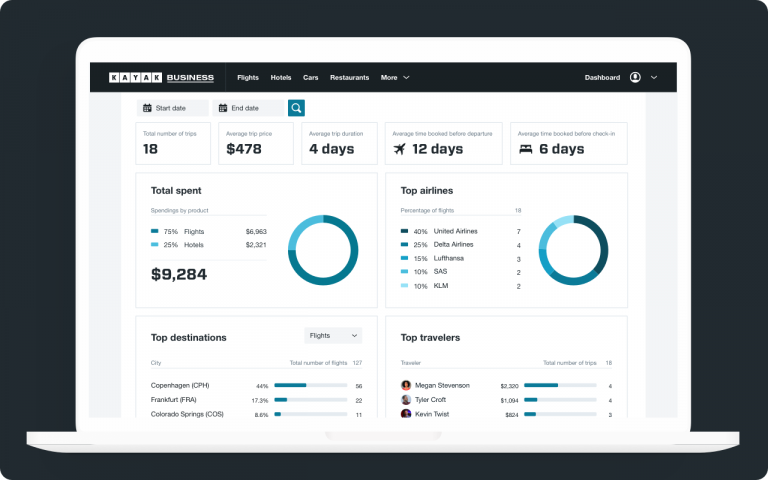This screenshot has height=480, width=768.
Task: Expand the More menu
Action: (395, 77)
